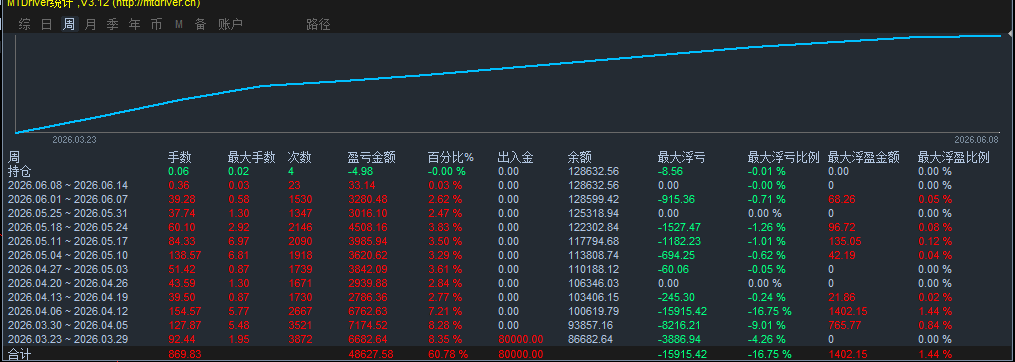Click balance value 100619.79
The width and height of the screenshot is (1015, 362).
tap(594, 311)
